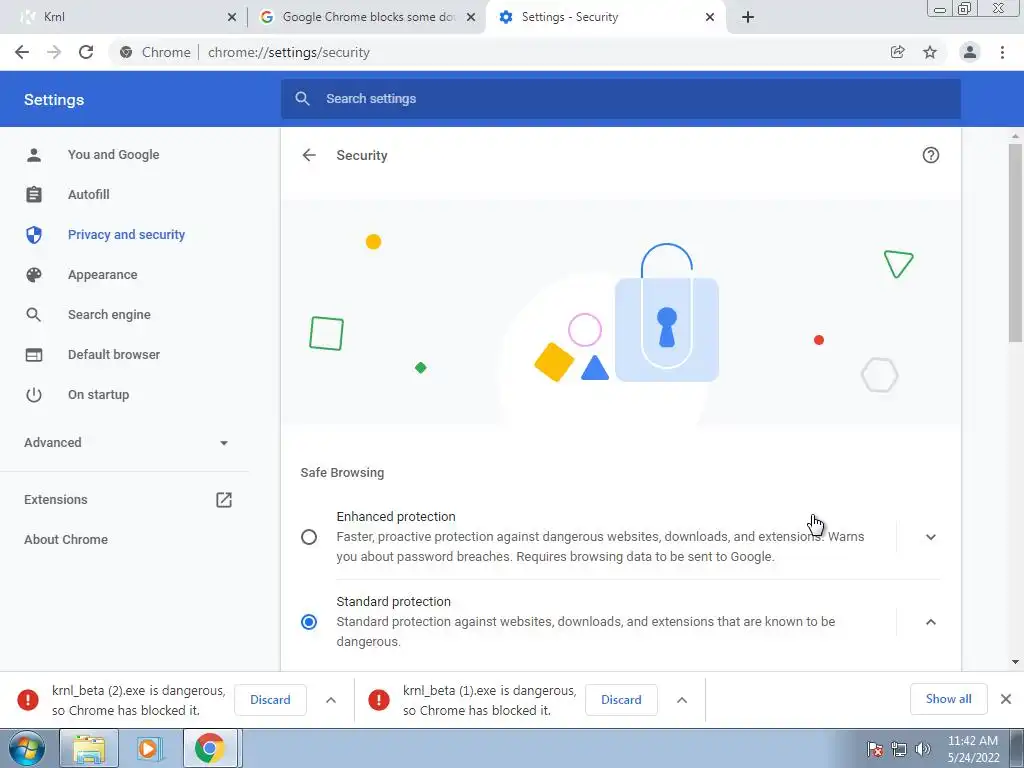Select Standard protection radio button
Viewport: 1024px width, 768px height.
[x=309, y=622]
